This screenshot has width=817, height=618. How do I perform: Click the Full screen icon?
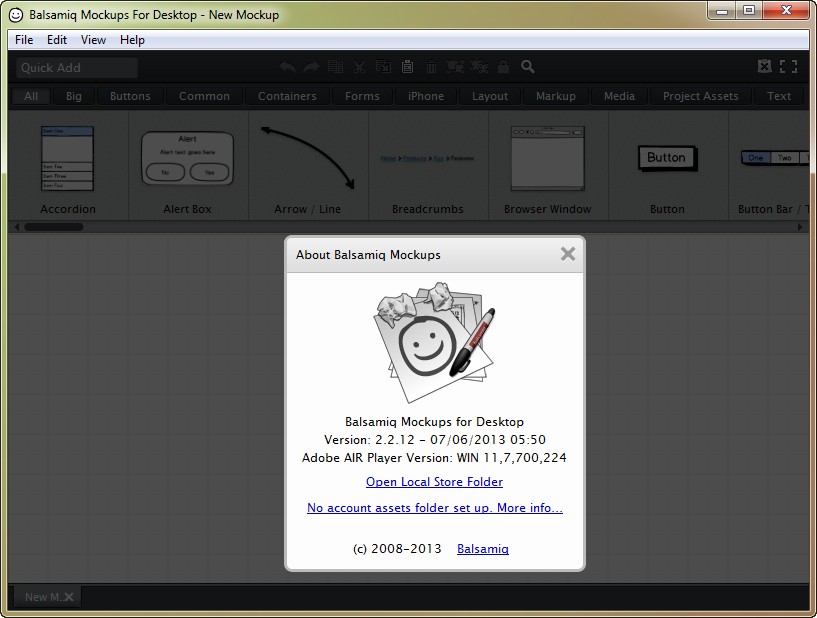pyautogui.click(x=788, y=66)
